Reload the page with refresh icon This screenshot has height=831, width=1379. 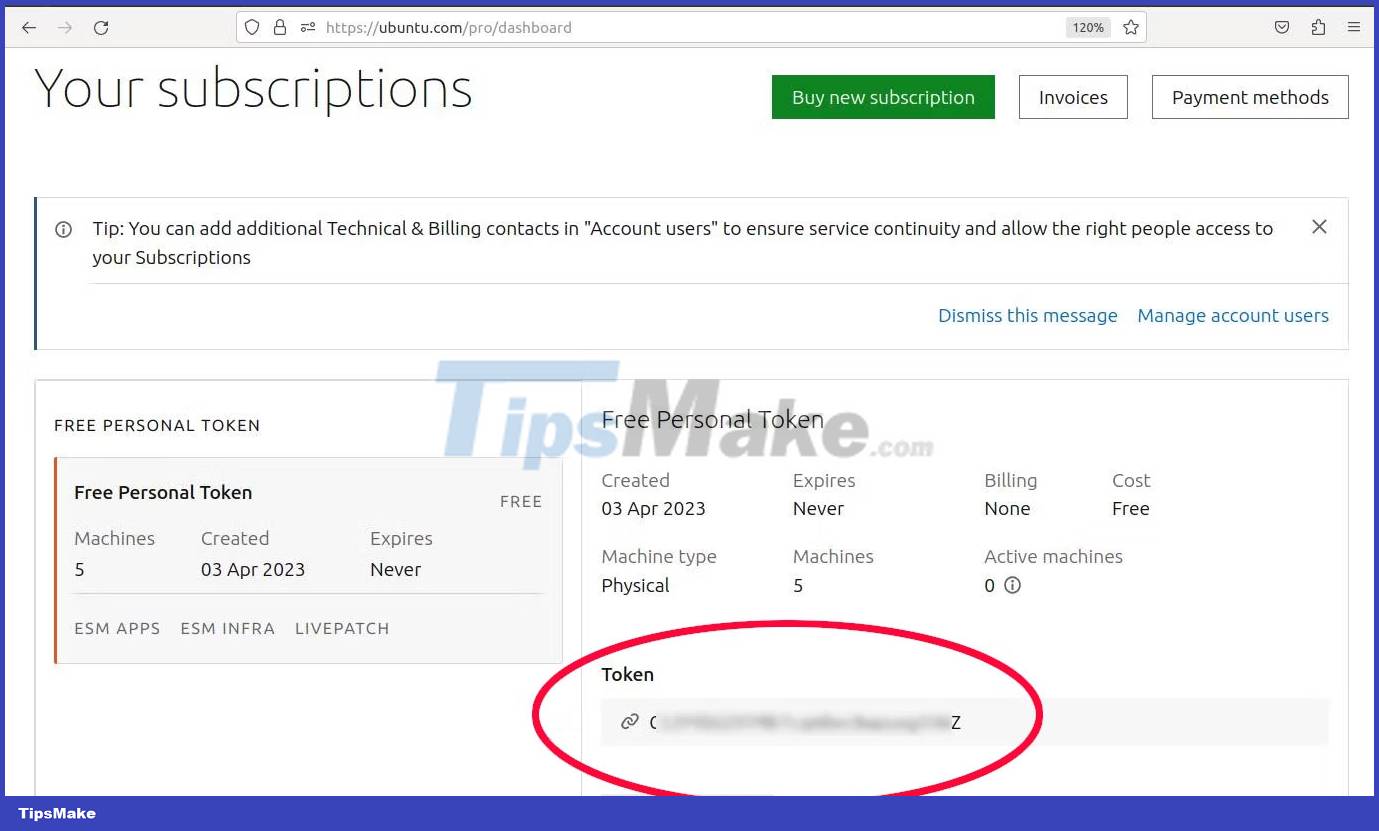click(101, 28)
